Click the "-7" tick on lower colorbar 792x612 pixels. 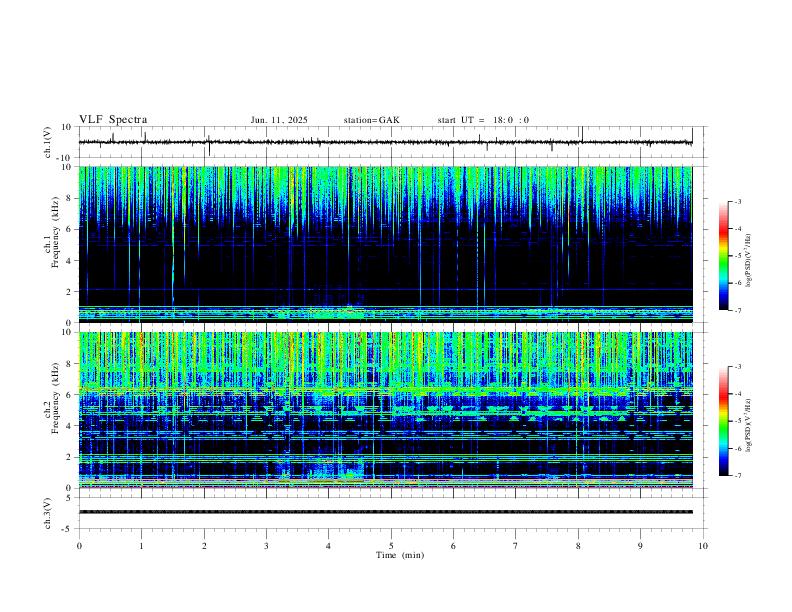coord(737,476)
